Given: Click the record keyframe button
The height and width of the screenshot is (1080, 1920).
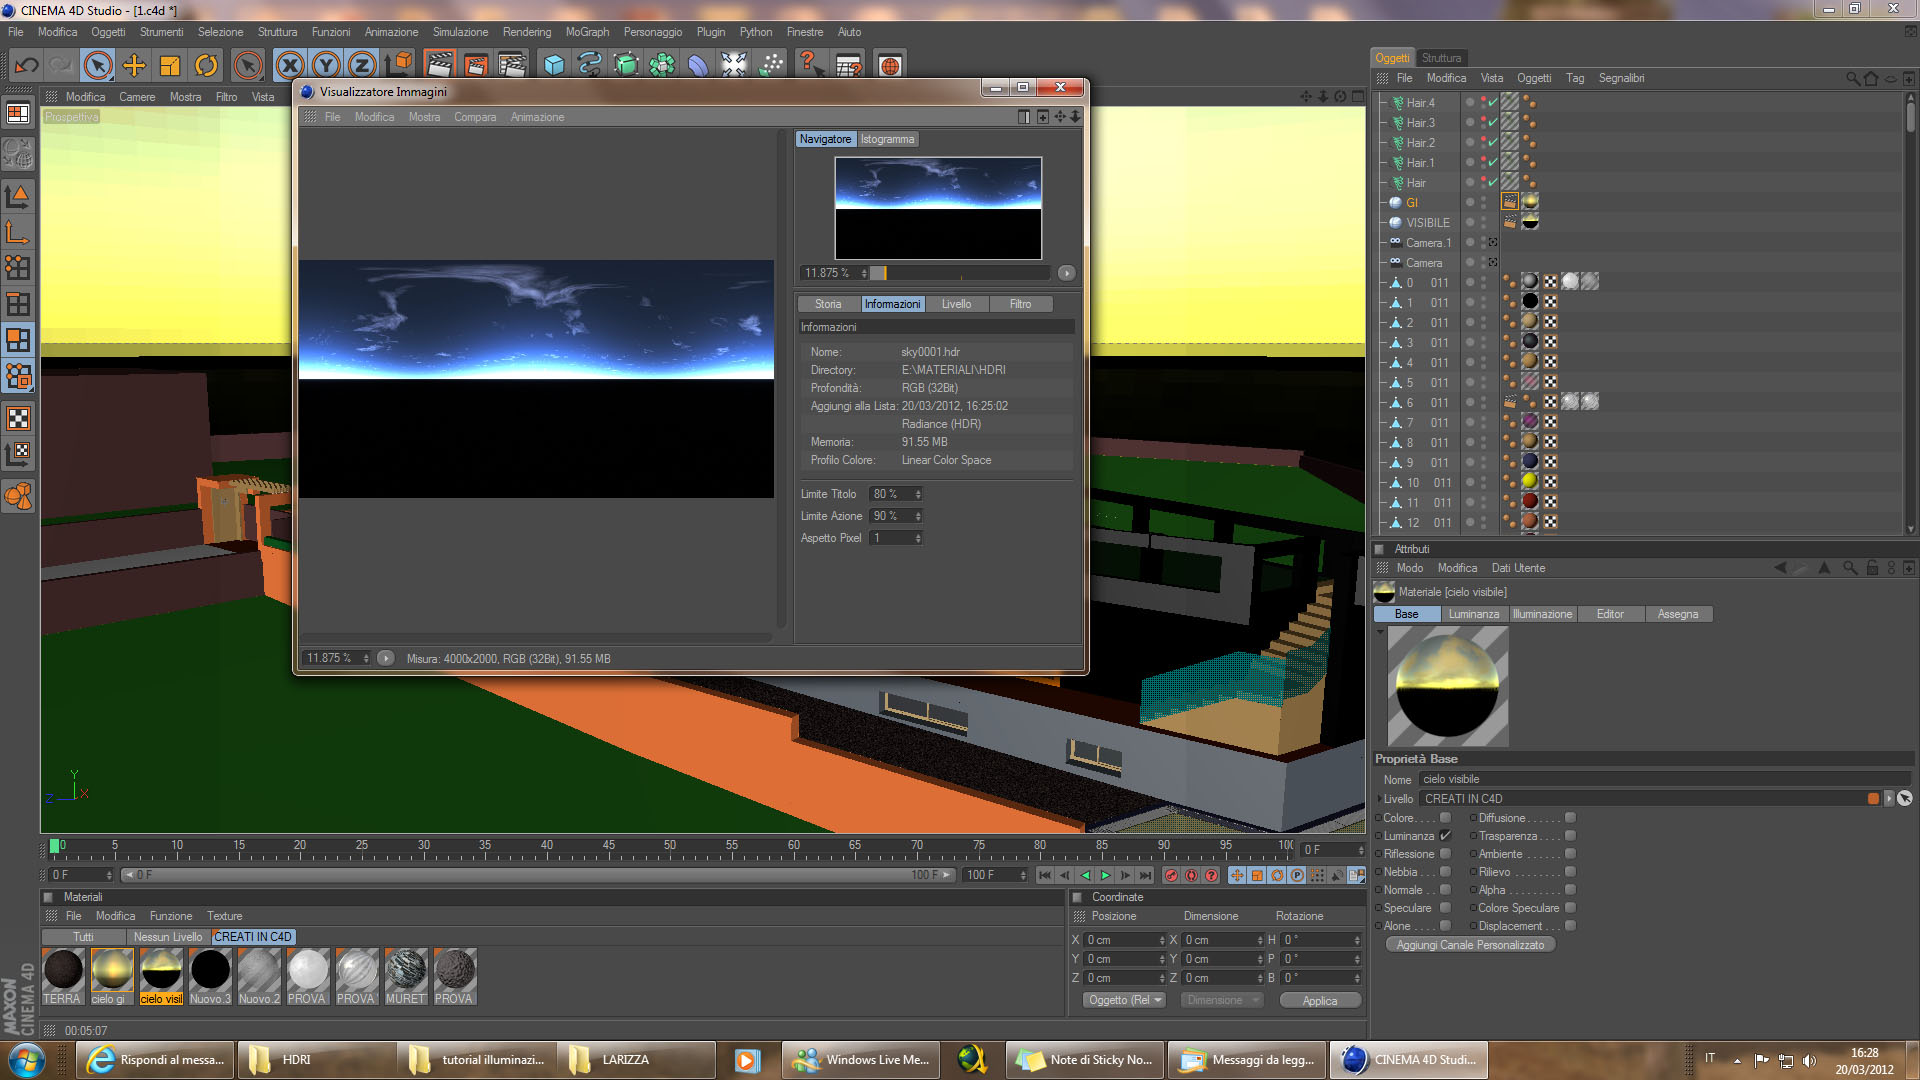Looking at the screenshot, I should click(x=1171, y=875).
